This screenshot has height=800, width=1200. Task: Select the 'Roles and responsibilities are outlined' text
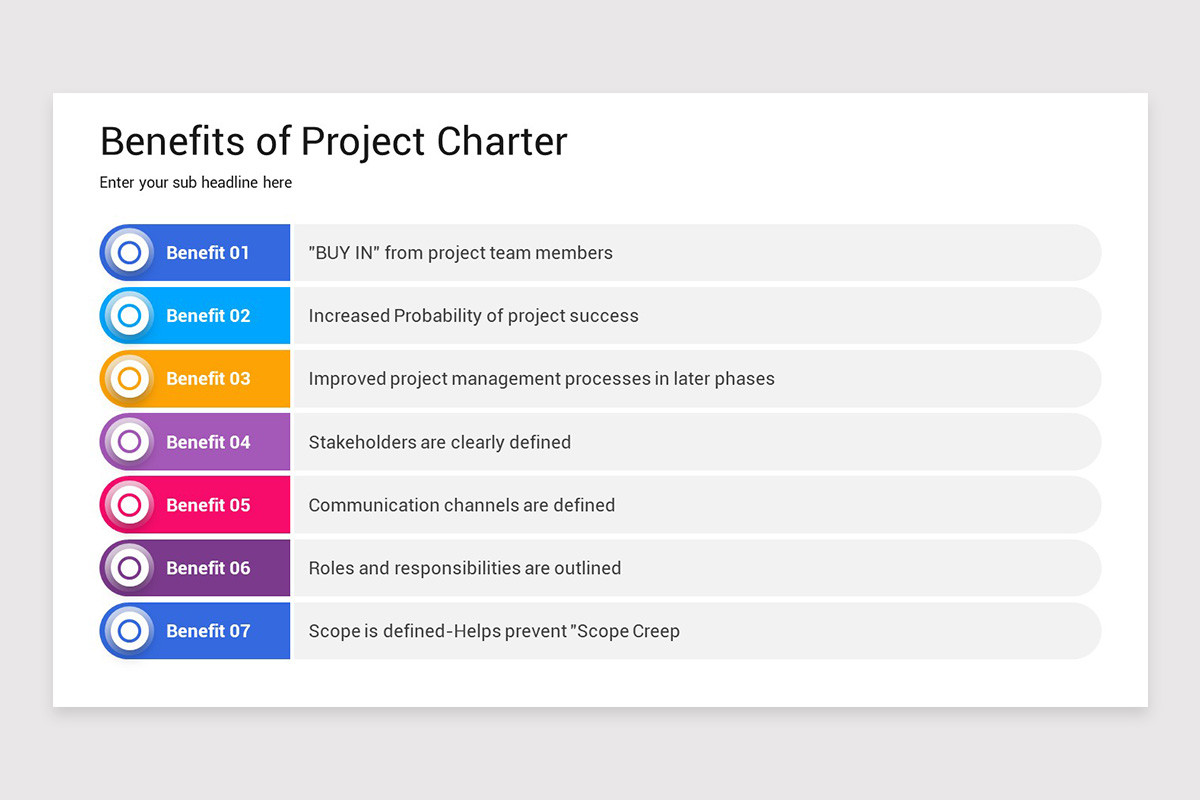pyautogui.click(x=465, y=568)
